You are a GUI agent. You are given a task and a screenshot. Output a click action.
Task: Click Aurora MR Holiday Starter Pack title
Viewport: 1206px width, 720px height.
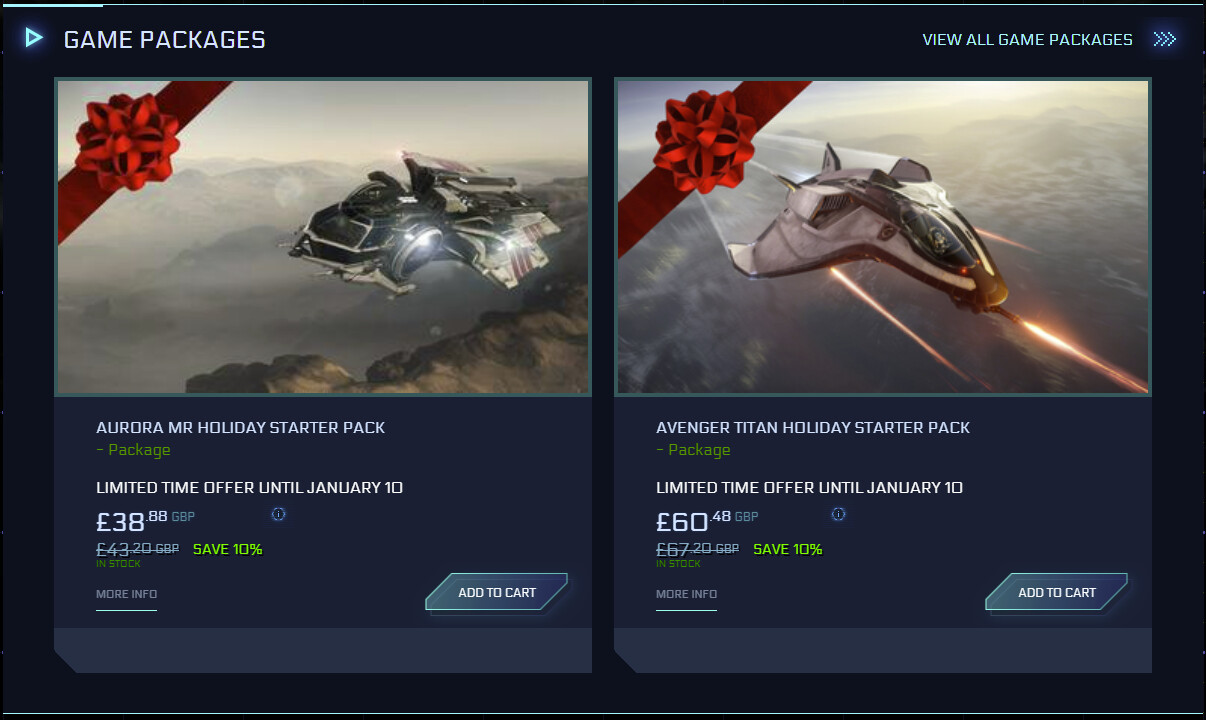tap(240, 427)
